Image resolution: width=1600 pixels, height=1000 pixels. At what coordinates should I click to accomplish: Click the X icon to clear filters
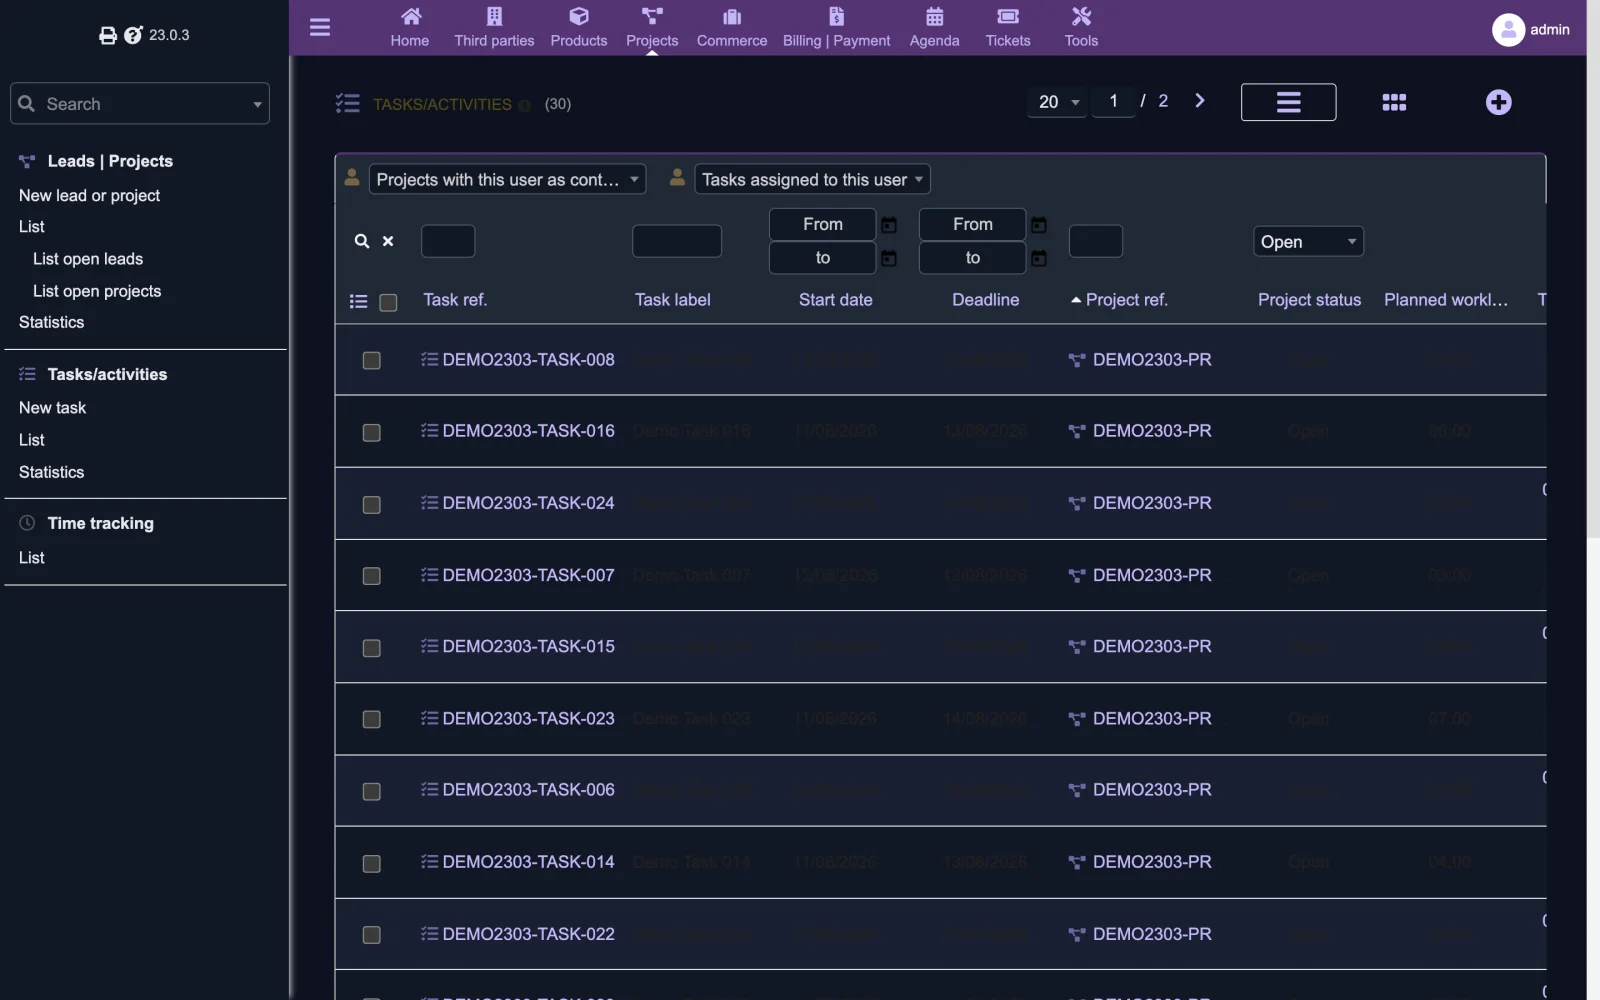click(x=388, y=241)
